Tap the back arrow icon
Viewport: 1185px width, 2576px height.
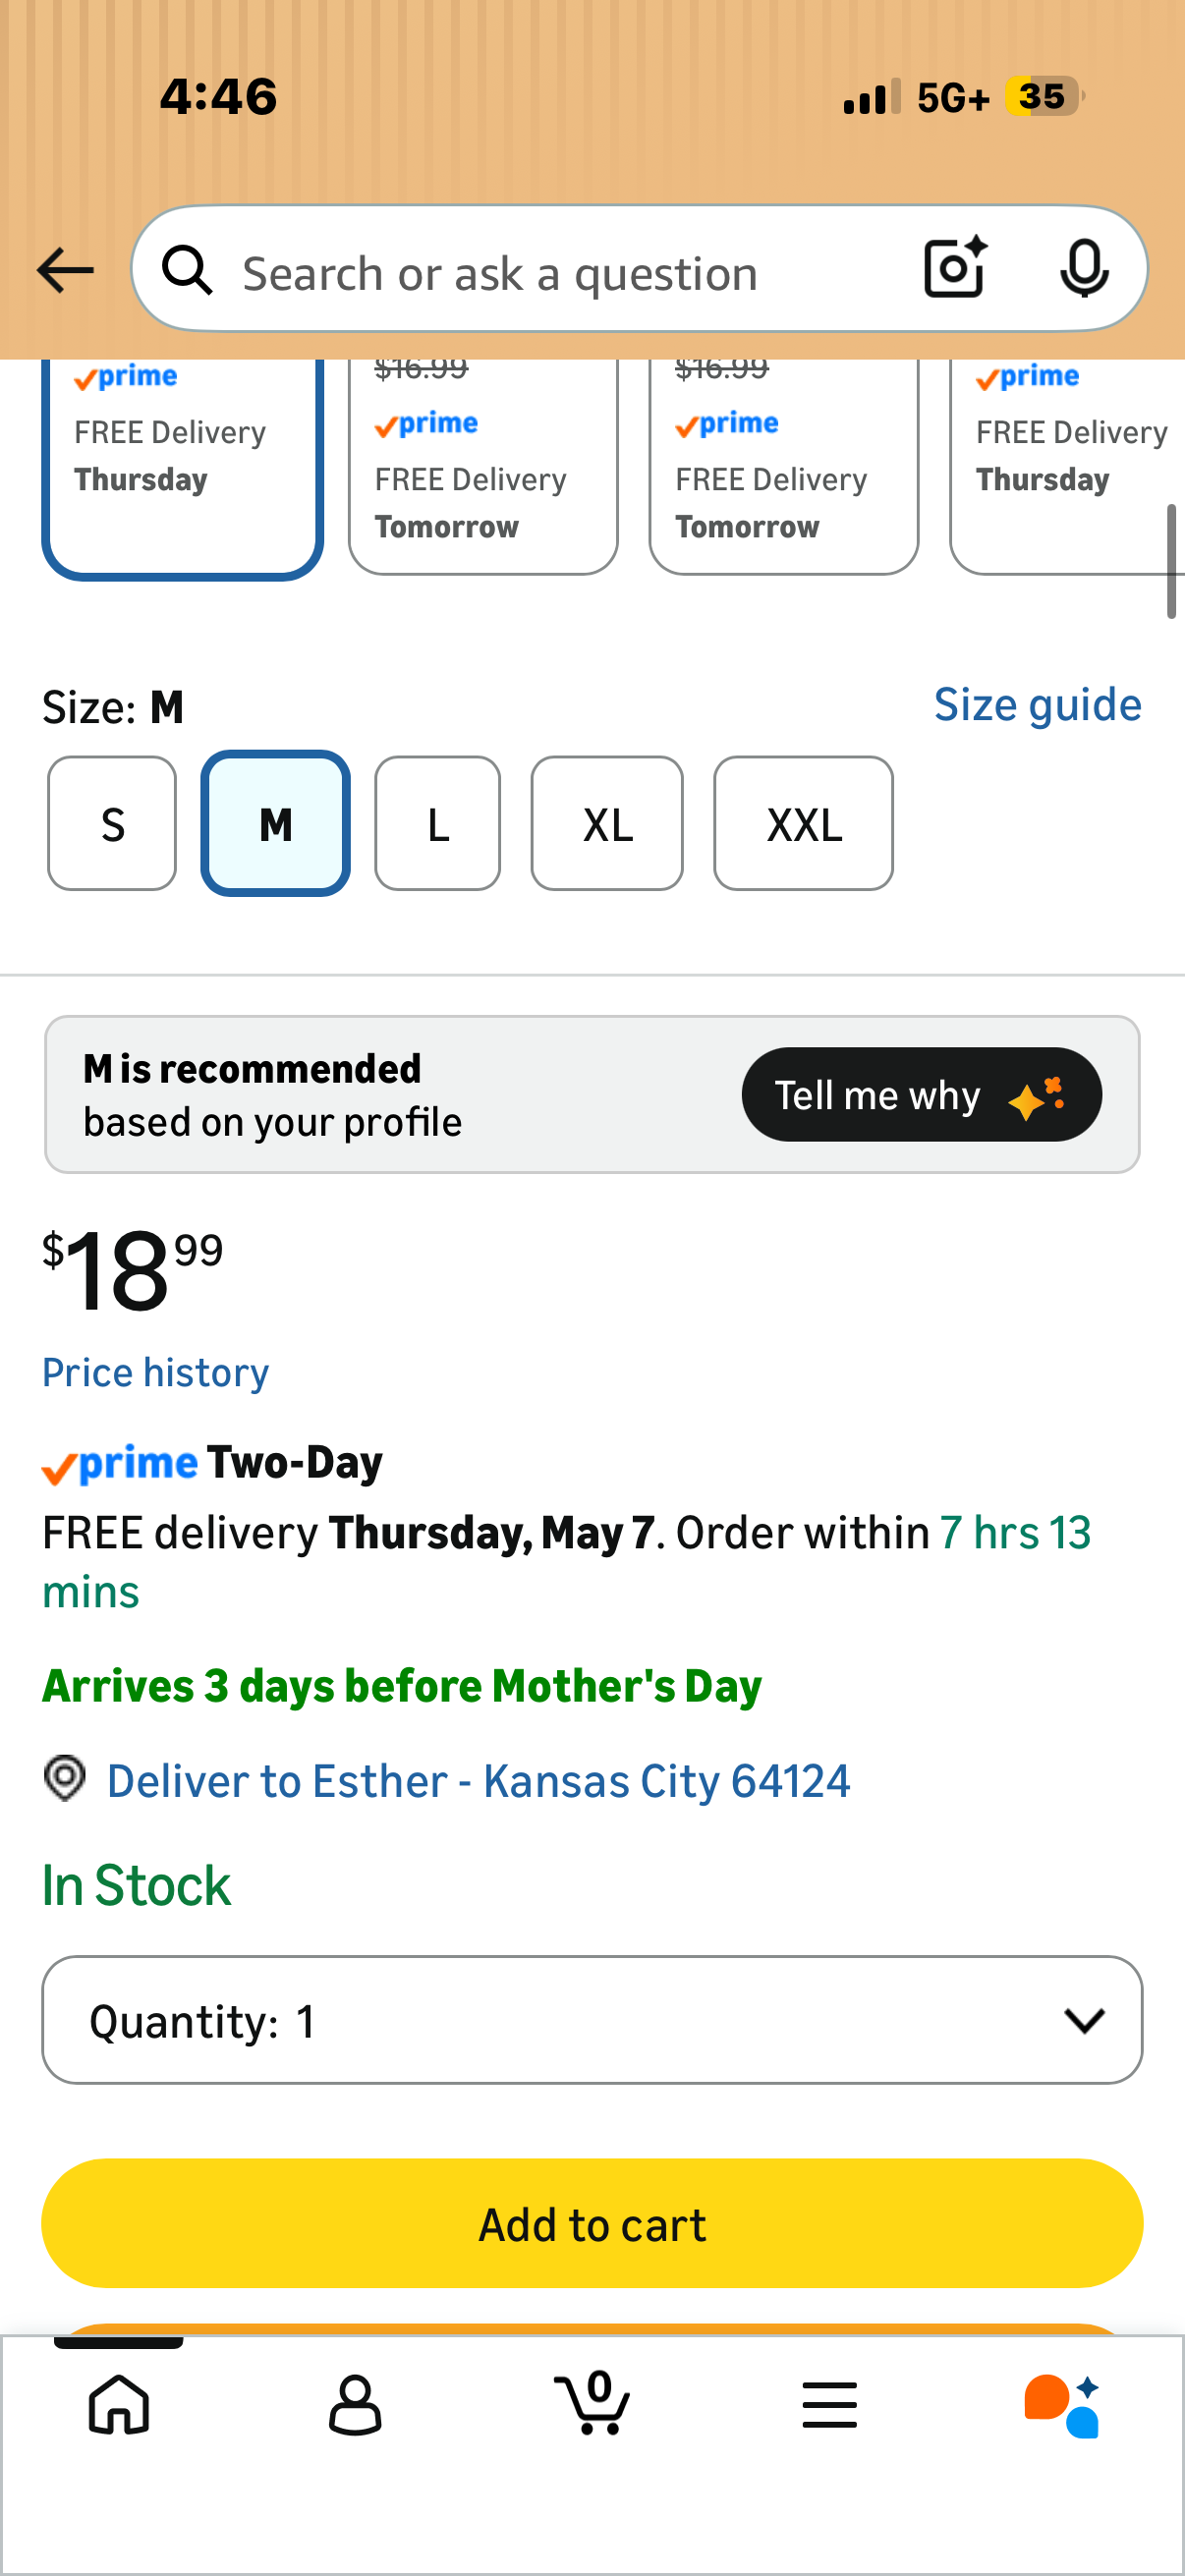(65, 271)
